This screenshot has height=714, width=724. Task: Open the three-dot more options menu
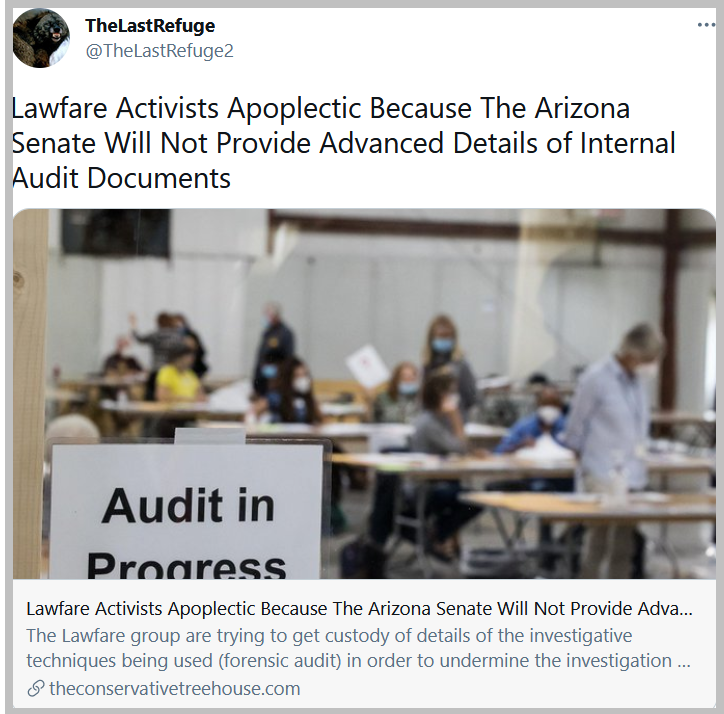point(706,25)
